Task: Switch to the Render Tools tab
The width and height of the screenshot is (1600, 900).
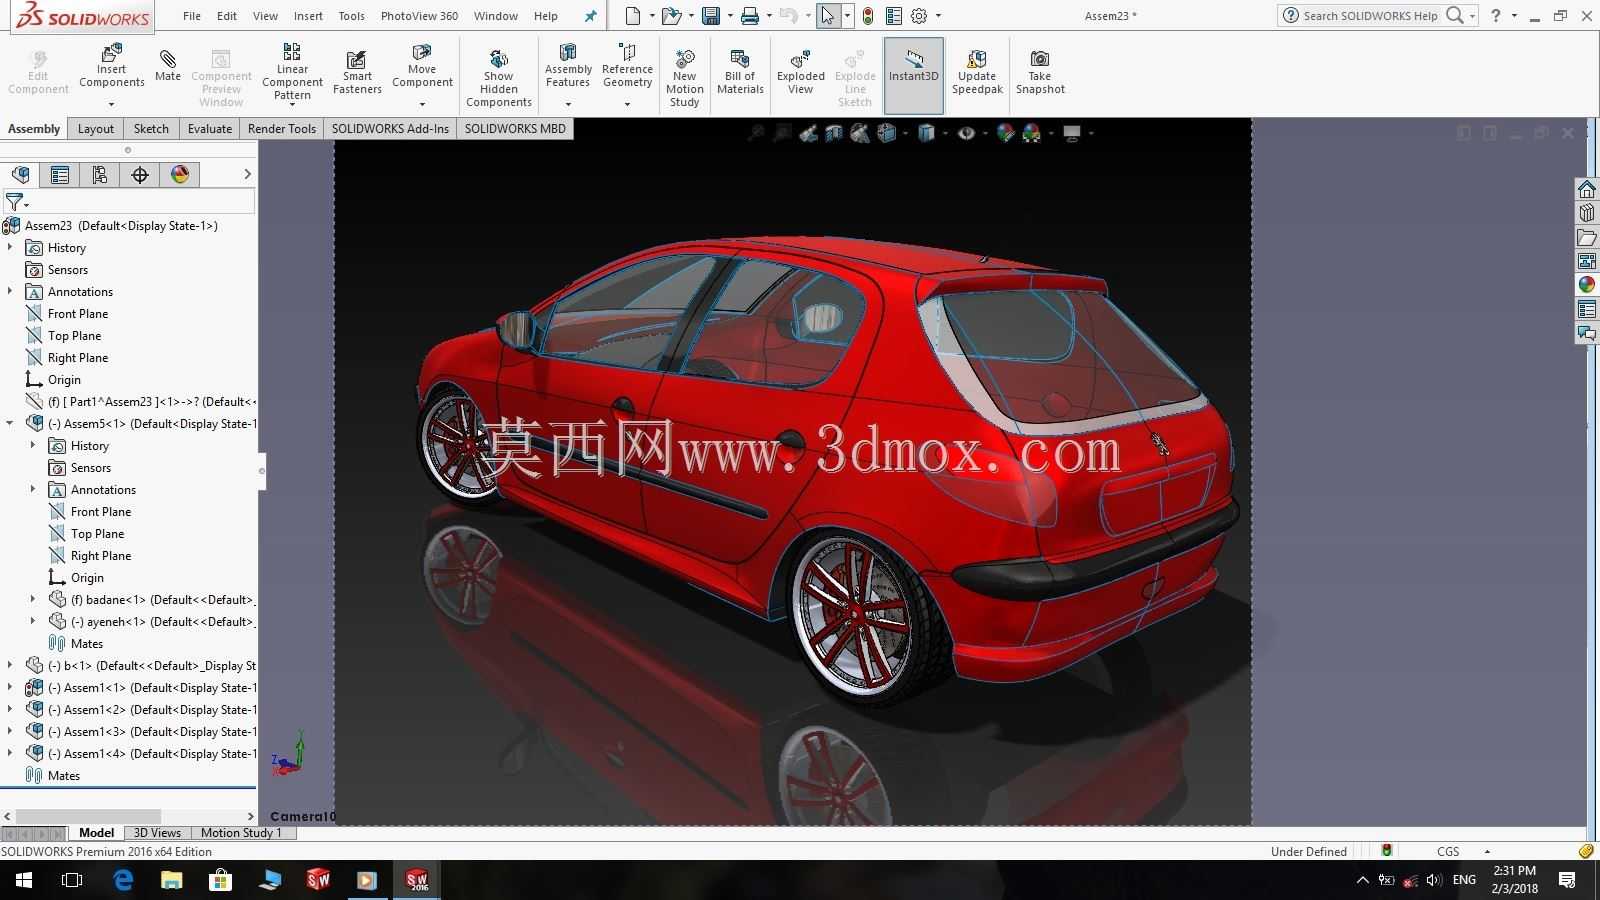Action: [x=282, y=128]
